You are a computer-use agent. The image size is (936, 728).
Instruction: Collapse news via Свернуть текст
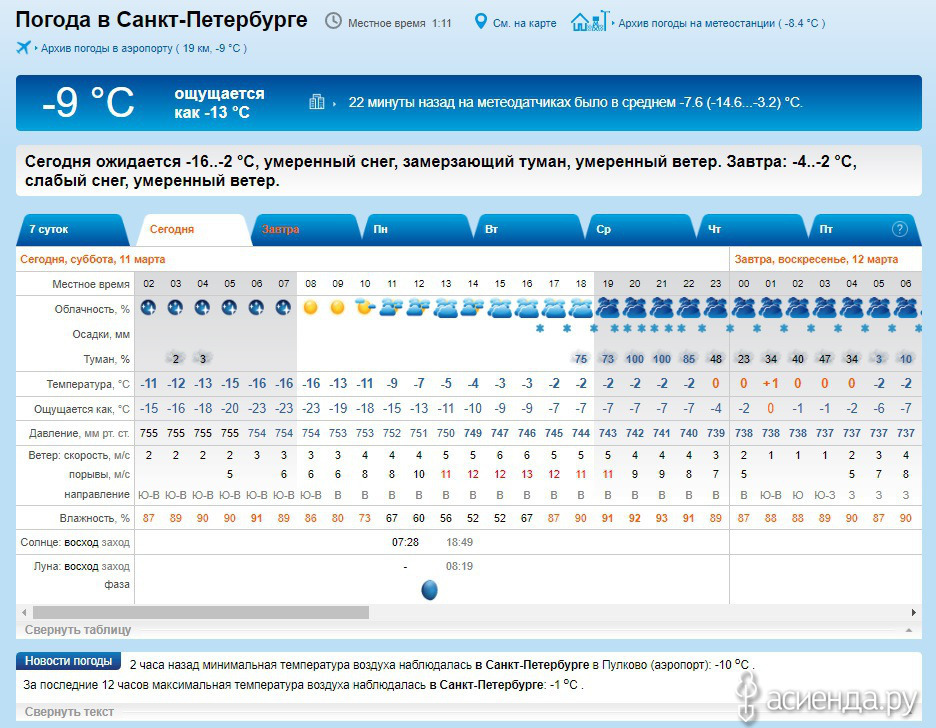point(69,712)
